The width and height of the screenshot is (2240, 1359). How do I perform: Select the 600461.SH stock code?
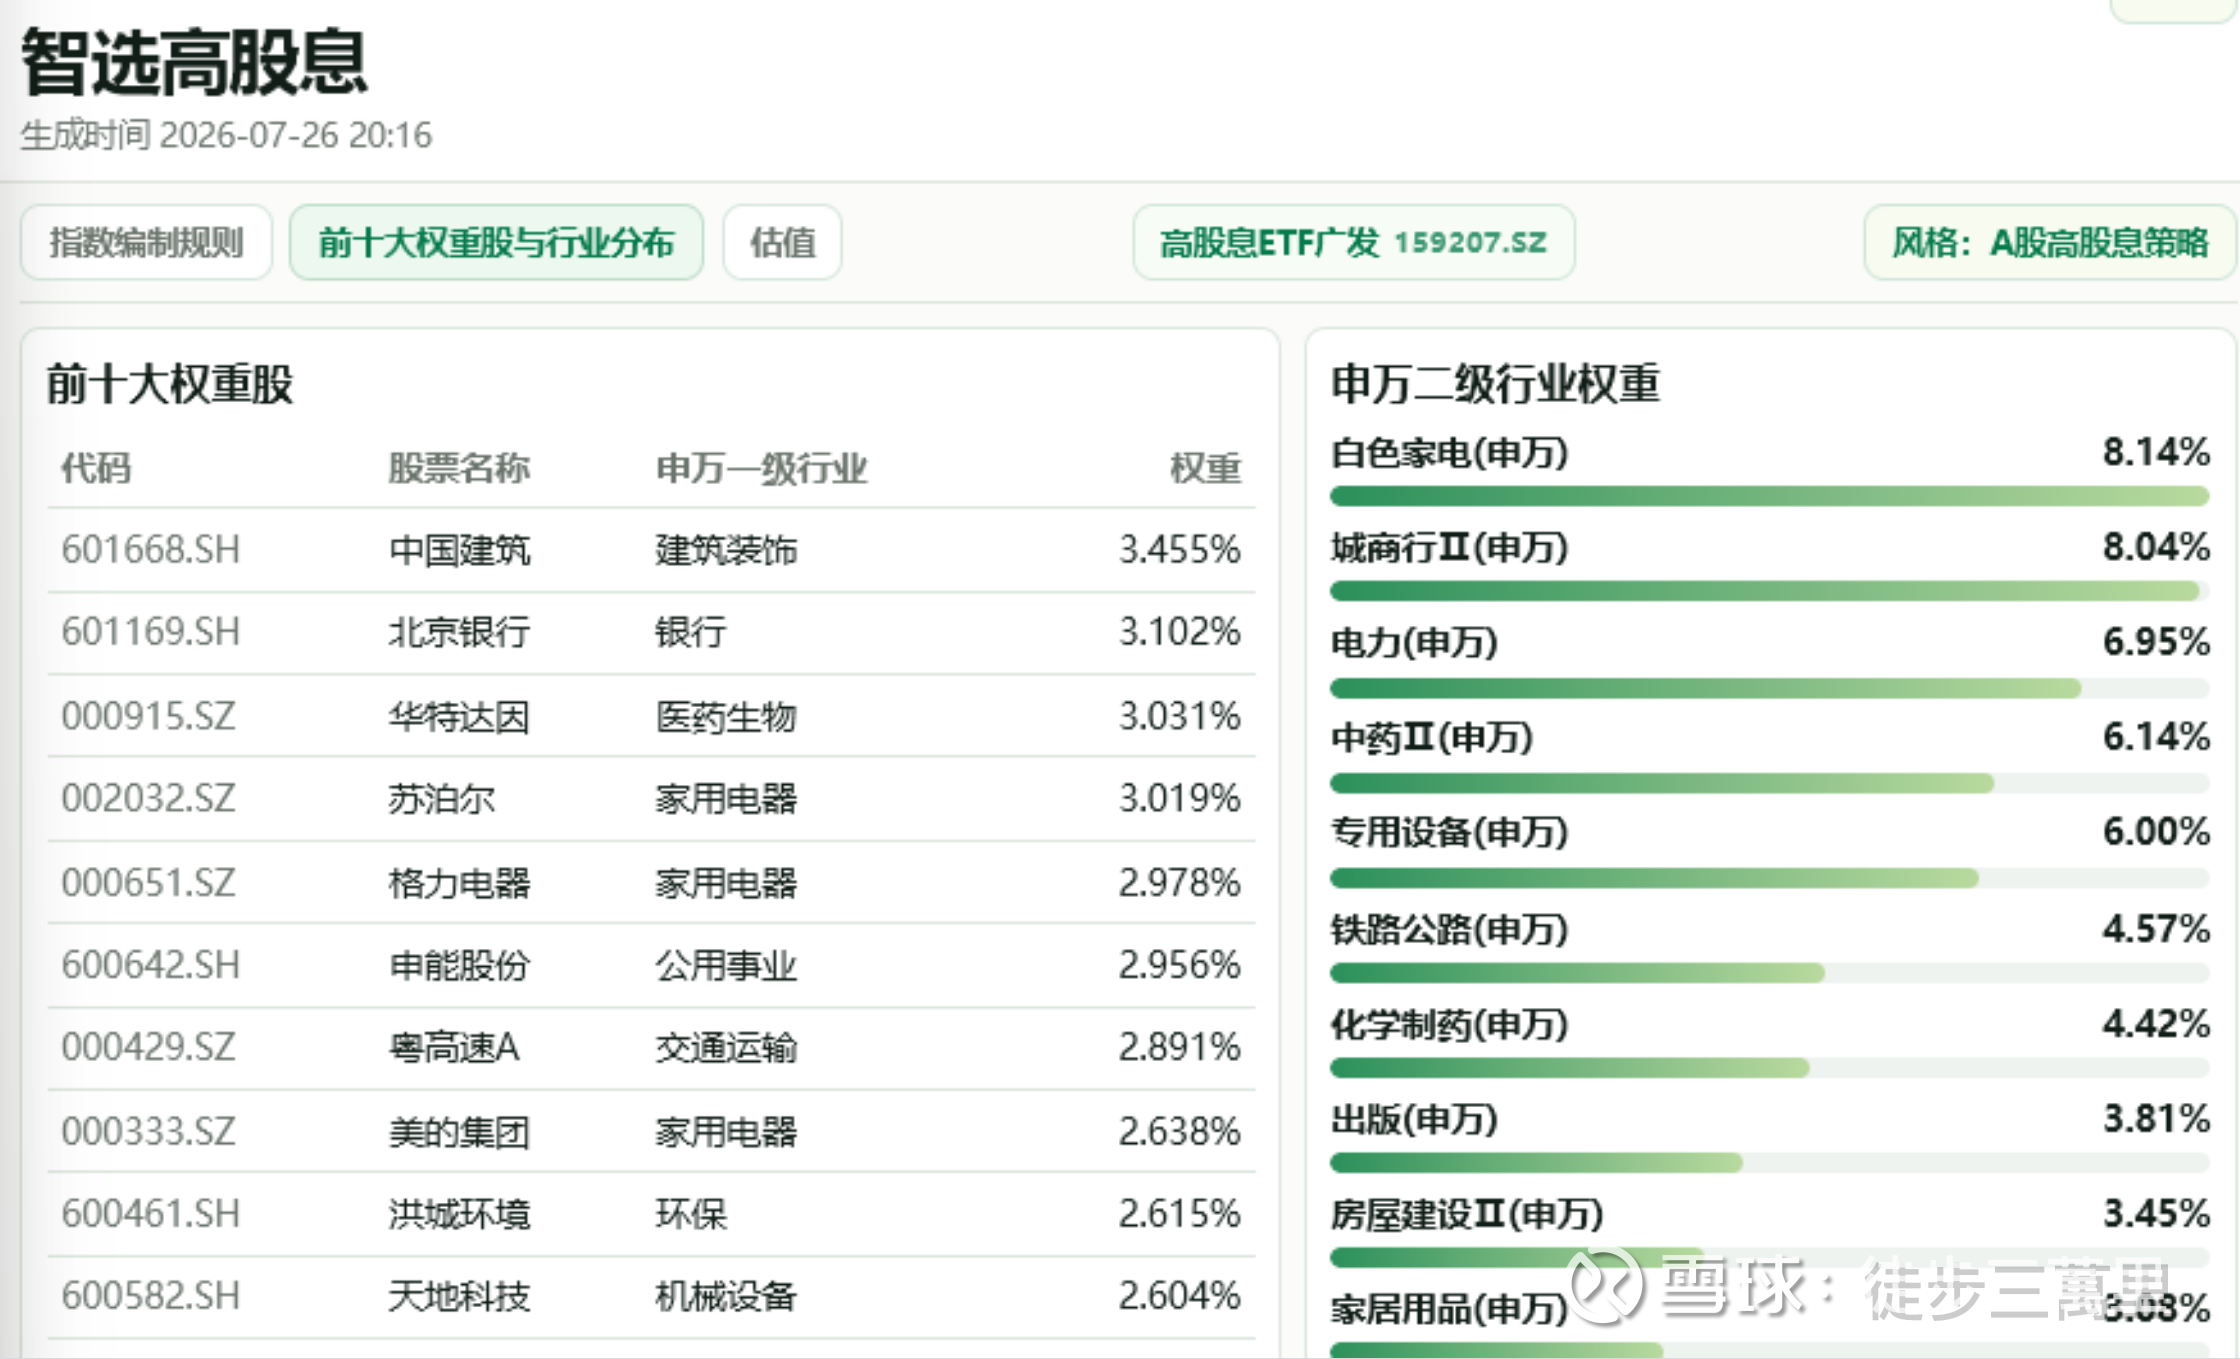point(151,1213)
